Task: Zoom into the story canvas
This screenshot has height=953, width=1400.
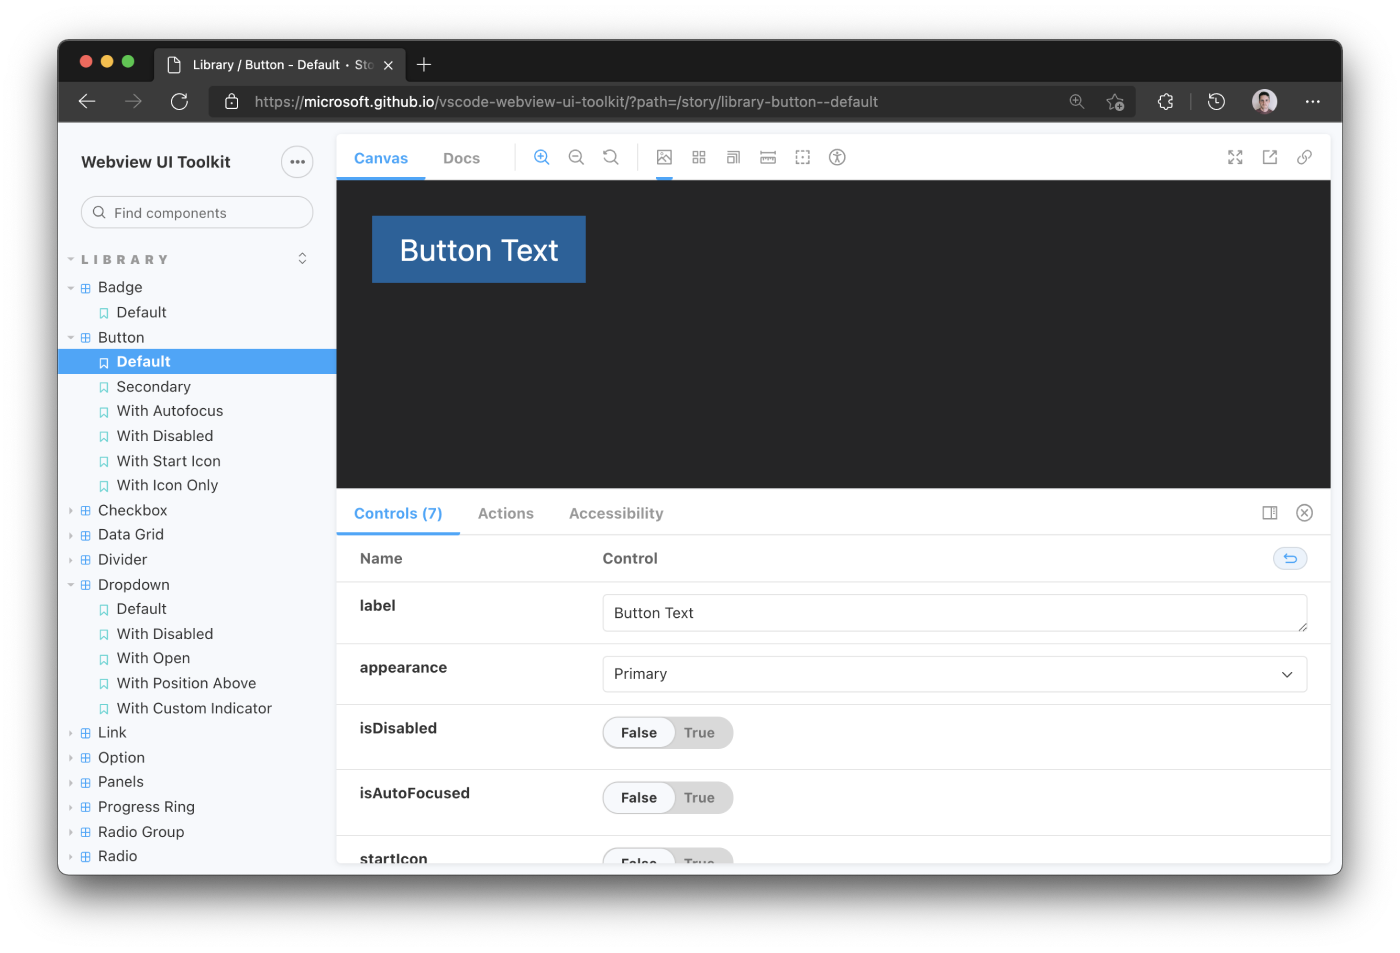Action: point(541,157)
